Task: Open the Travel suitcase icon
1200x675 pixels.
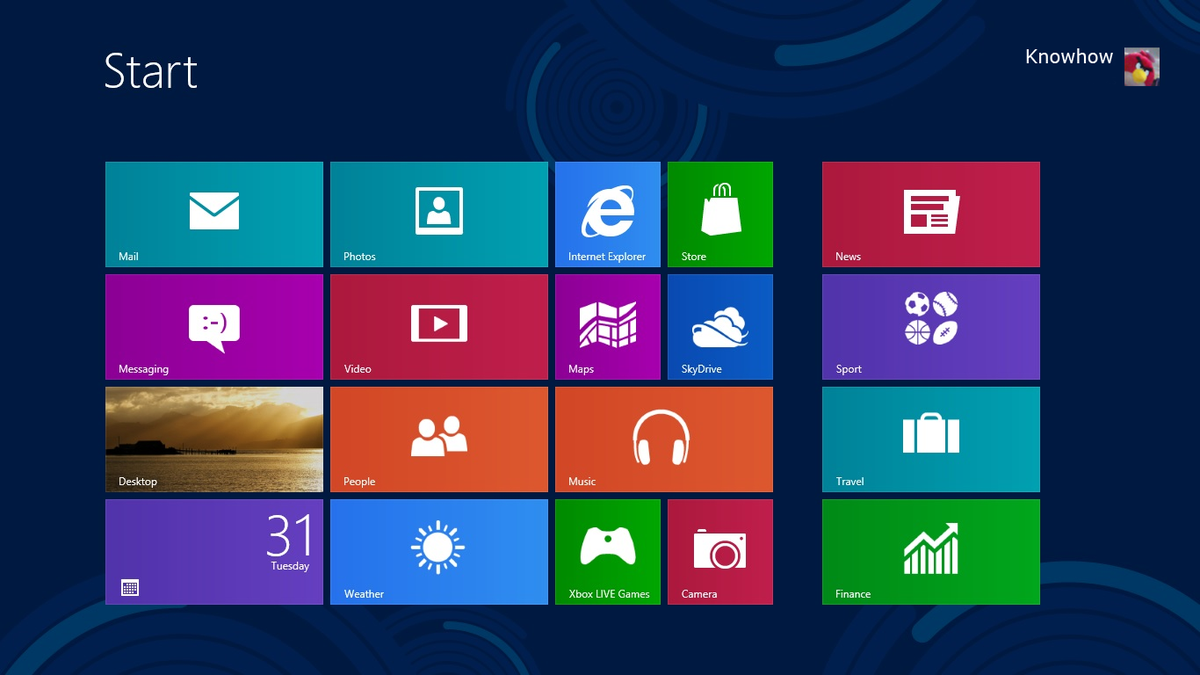Action: coord(931,433)
